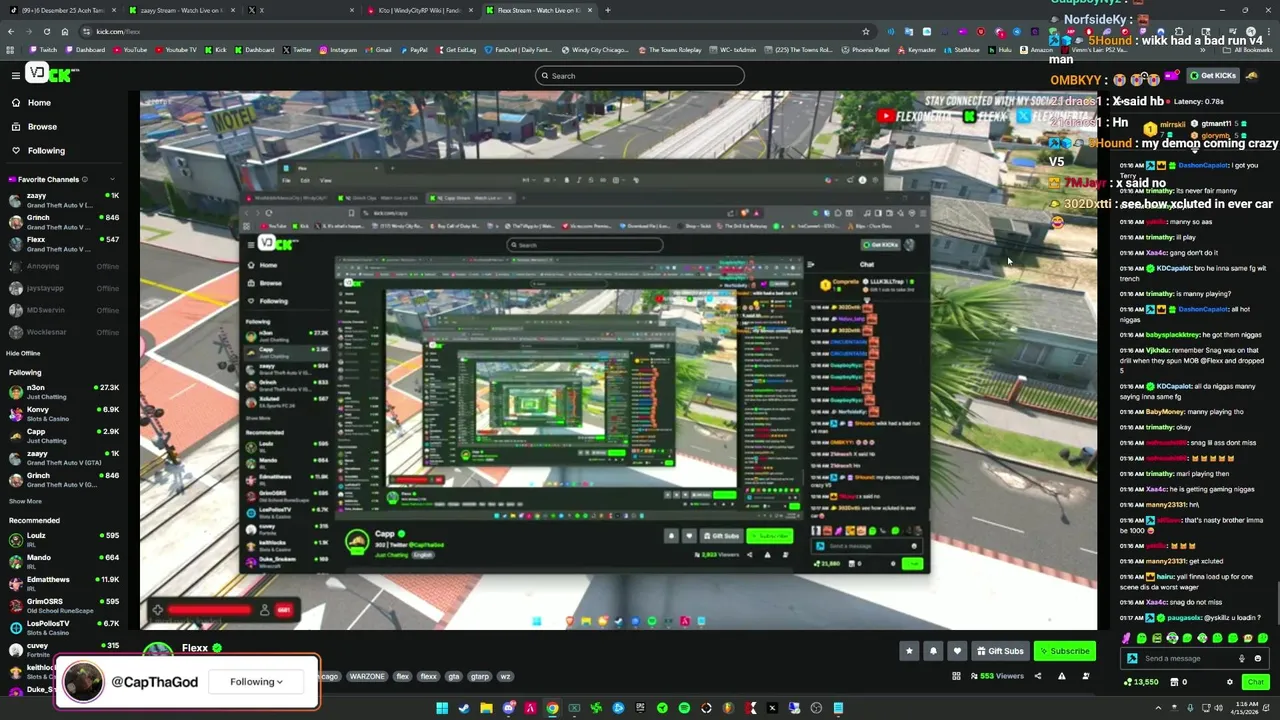Open LosPollosTV recommended channel
This screenshot has width=1280, height=720.
pos(62,627)
